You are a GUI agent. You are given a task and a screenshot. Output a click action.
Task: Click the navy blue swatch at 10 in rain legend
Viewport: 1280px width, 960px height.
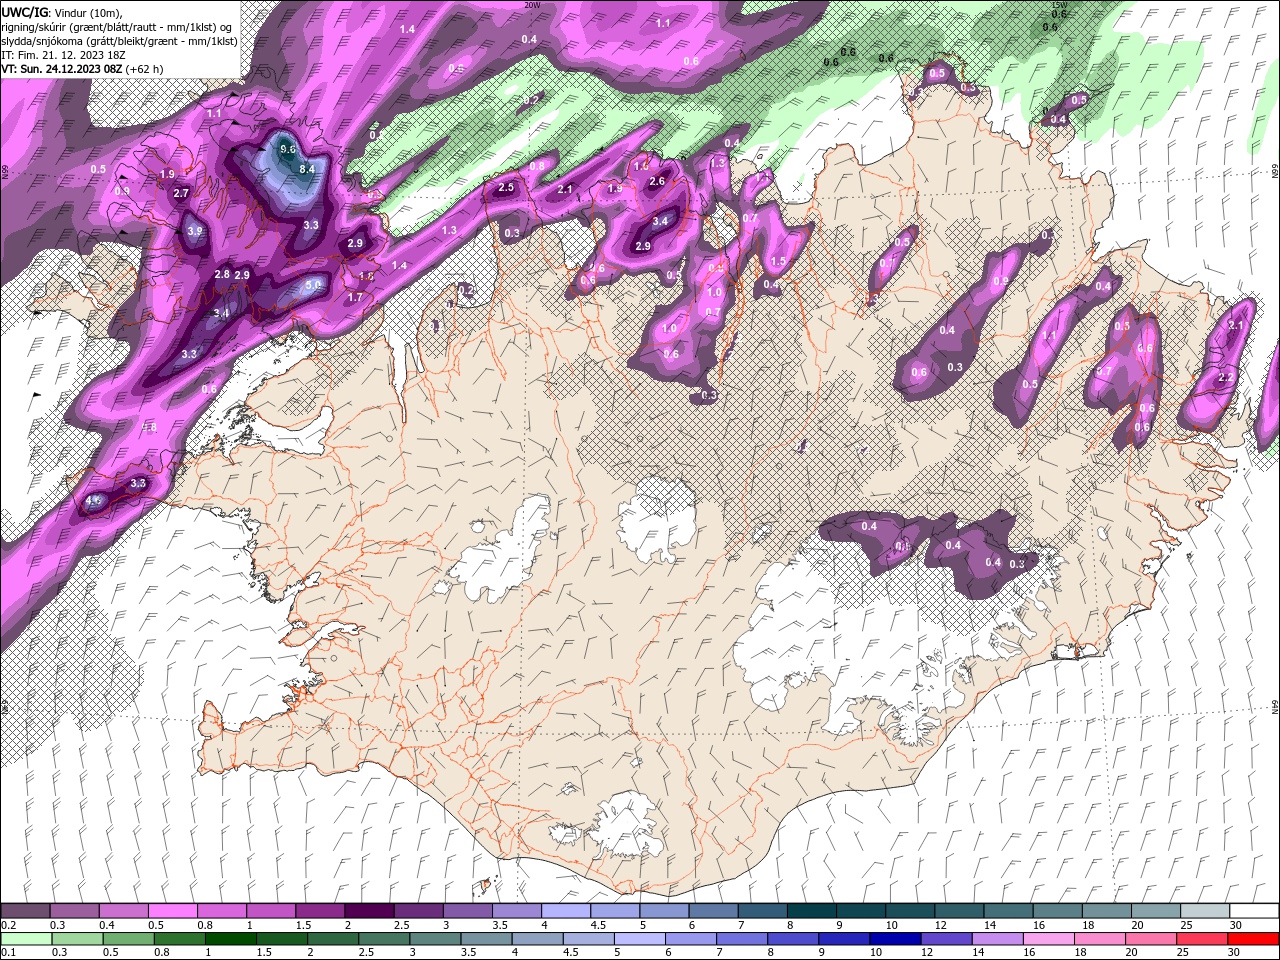(894, 938)
